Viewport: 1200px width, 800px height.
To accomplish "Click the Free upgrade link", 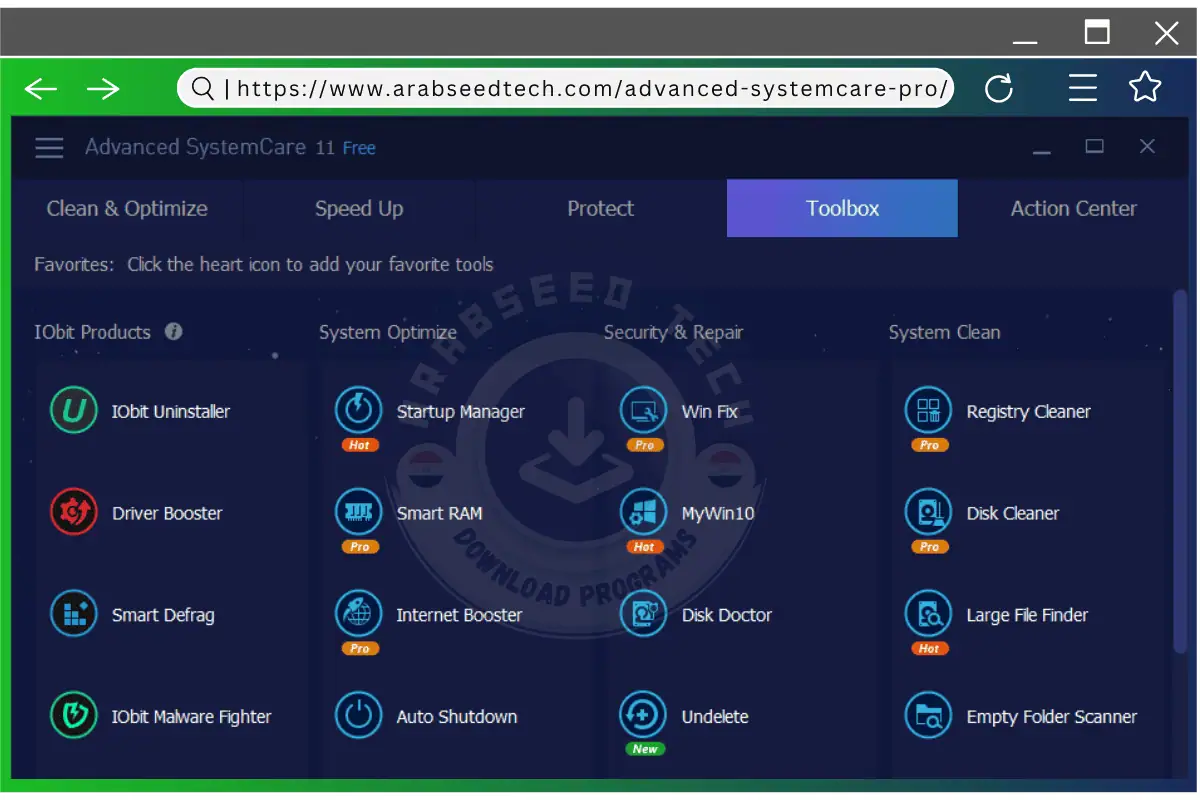I will coord(357,147).
